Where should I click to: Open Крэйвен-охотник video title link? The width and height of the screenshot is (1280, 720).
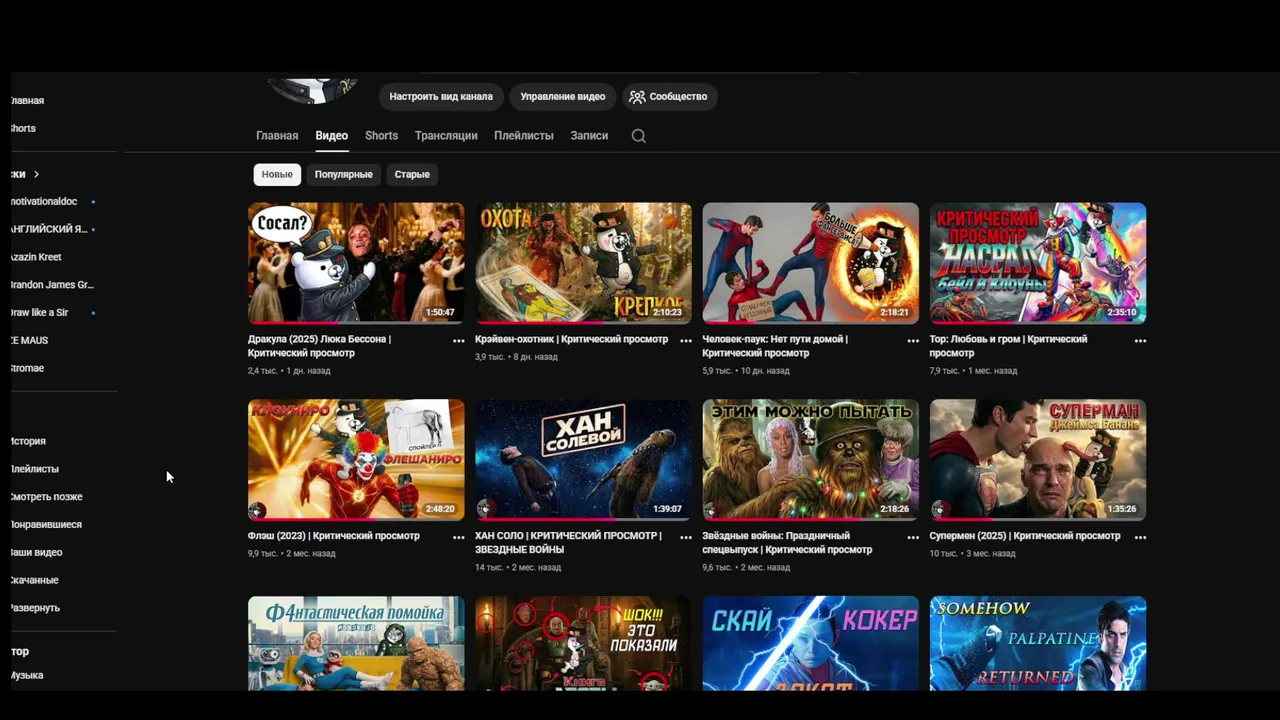pos(571,339)
